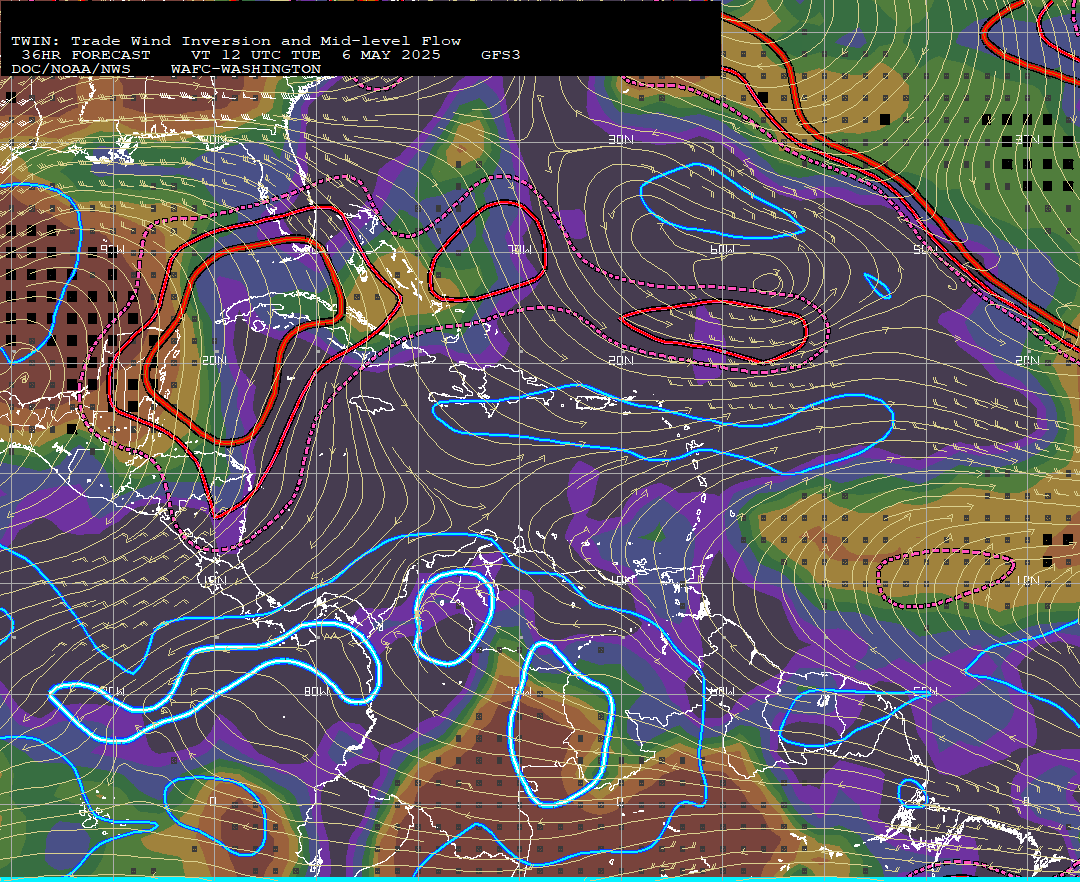1080x882 pixels.
Task: Select the "GFS3" model label
Action: (x=501, y=55)
